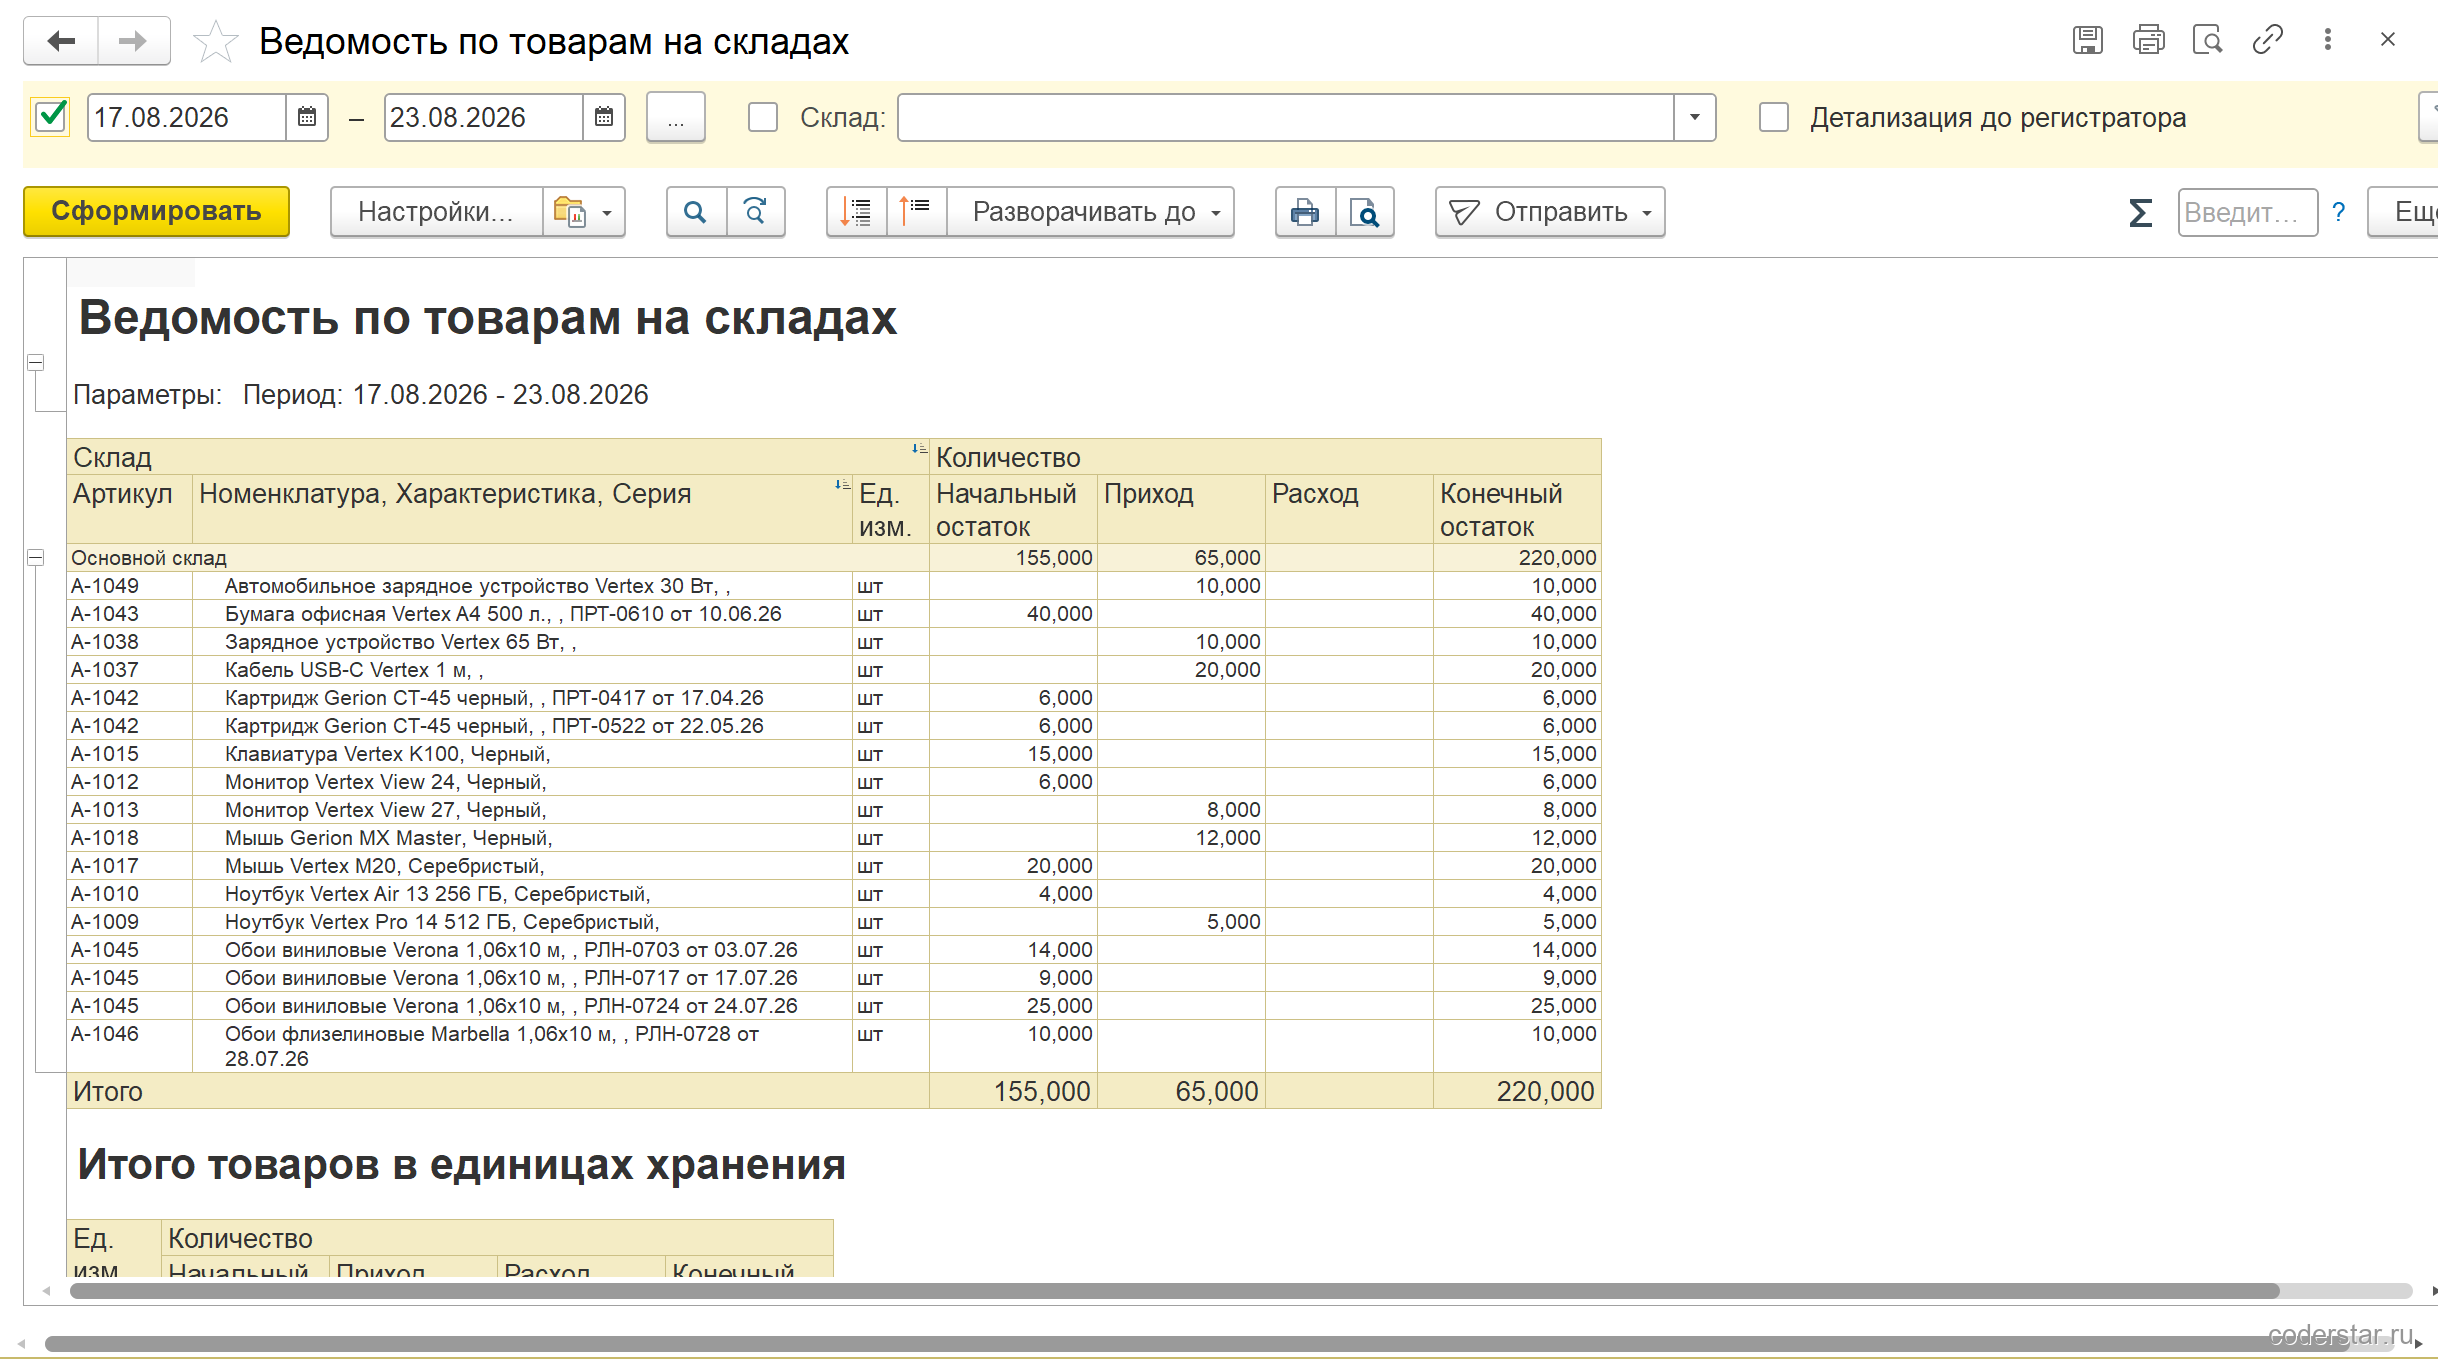Click the Приход column header
The height and width of the screenshot is (1359, 2438).
tap(1181, 509)
